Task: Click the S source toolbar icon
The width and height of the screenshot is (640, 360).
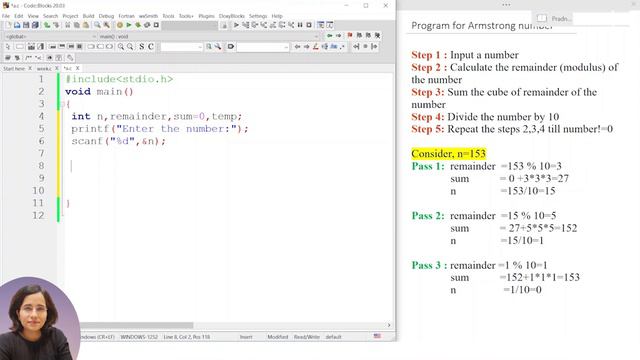Action: click(x=142, y=47)
